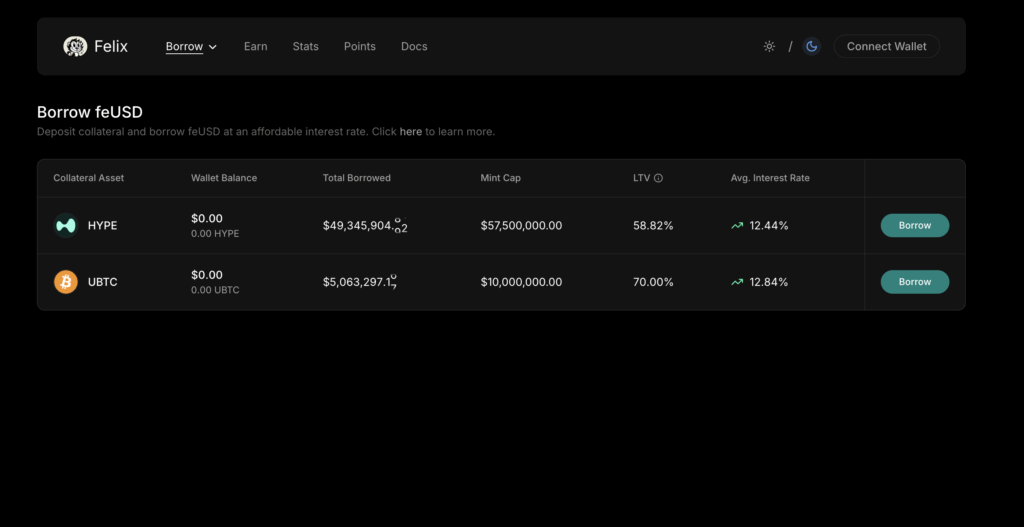Viewport: 1024px width, 527px height.
Task: Open the Docs link
Action: (x=414, y=46)
